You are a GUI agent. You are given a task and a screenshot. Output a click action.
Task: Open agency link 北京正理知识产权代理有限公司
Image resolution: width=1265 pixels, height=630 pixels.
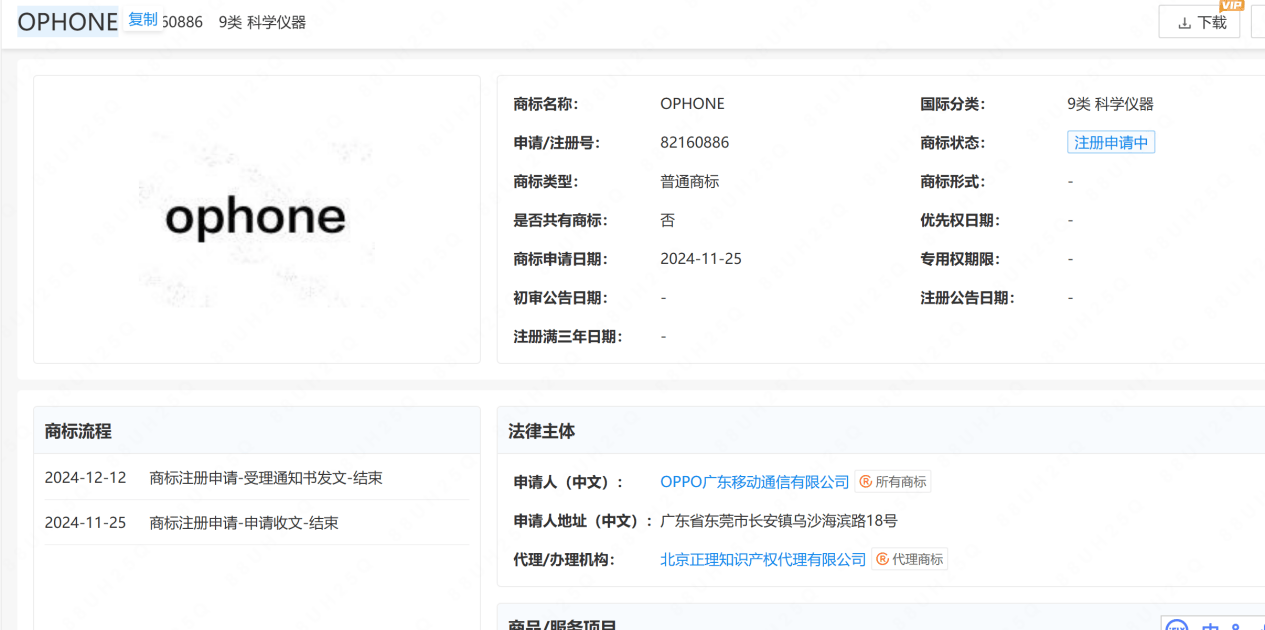click(x=763, y=559)
